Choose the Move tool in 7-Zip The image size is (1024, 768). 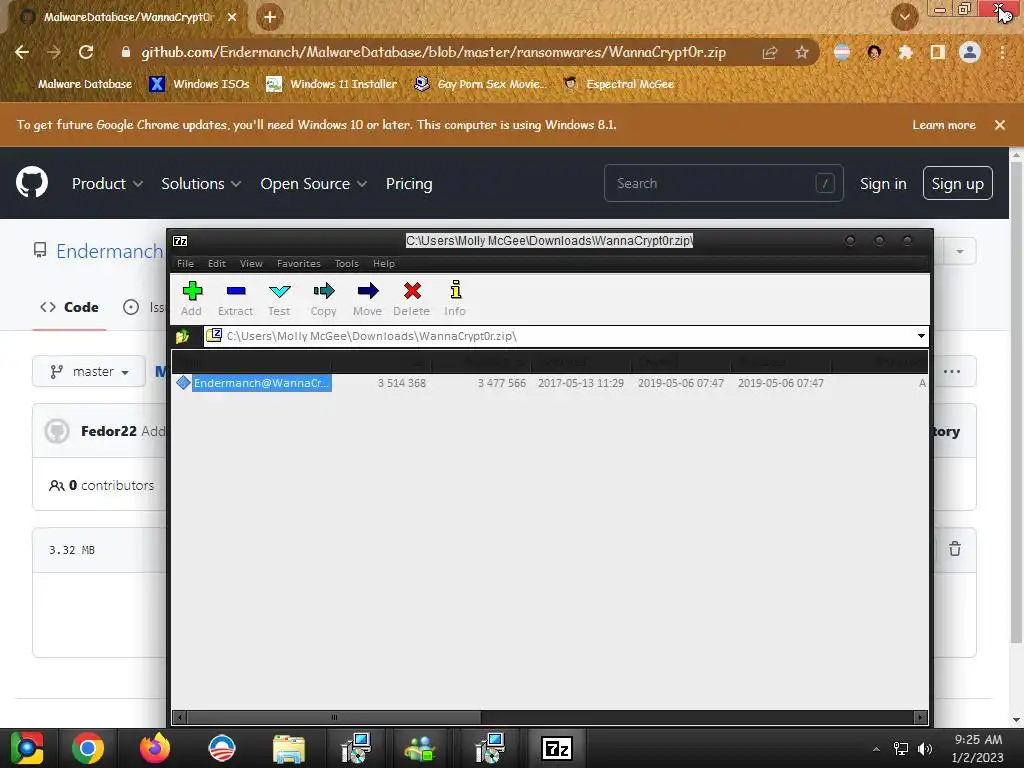(368, 298)
